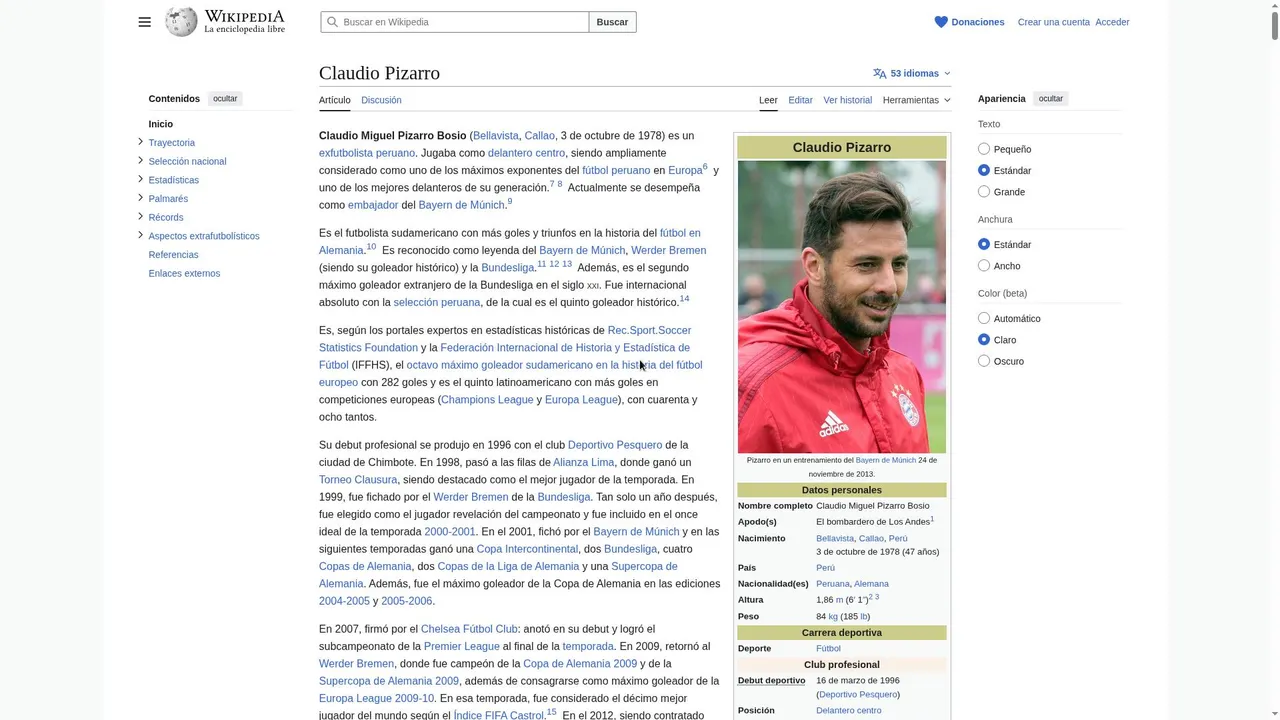Open the Alemana nationality link in infobox
The width and height of the screenshot is (1280, 720).
[x=871, y=584]
